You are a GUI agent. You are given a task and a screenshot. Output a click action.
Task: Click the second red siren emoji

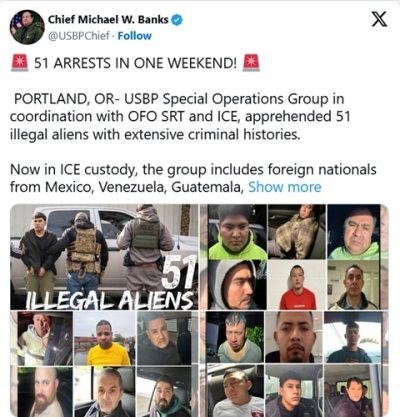(251, 63)
